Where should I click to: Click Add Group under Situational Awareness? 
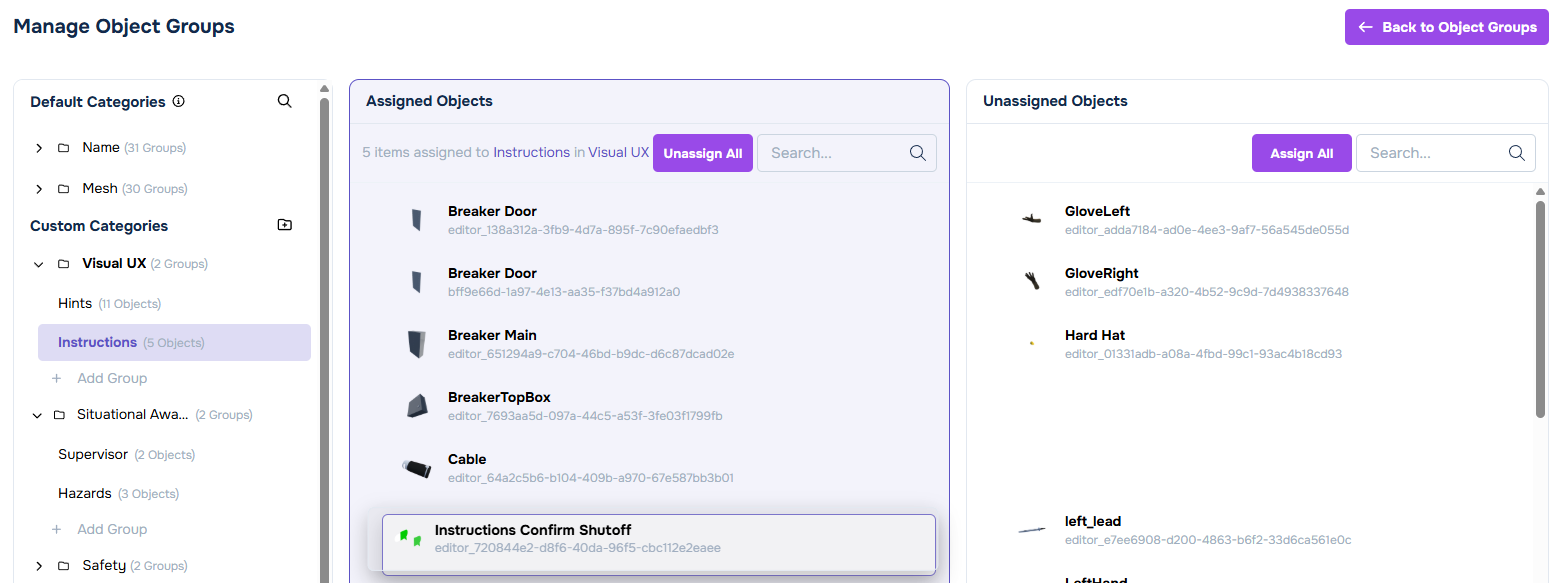tap(112, 529)
